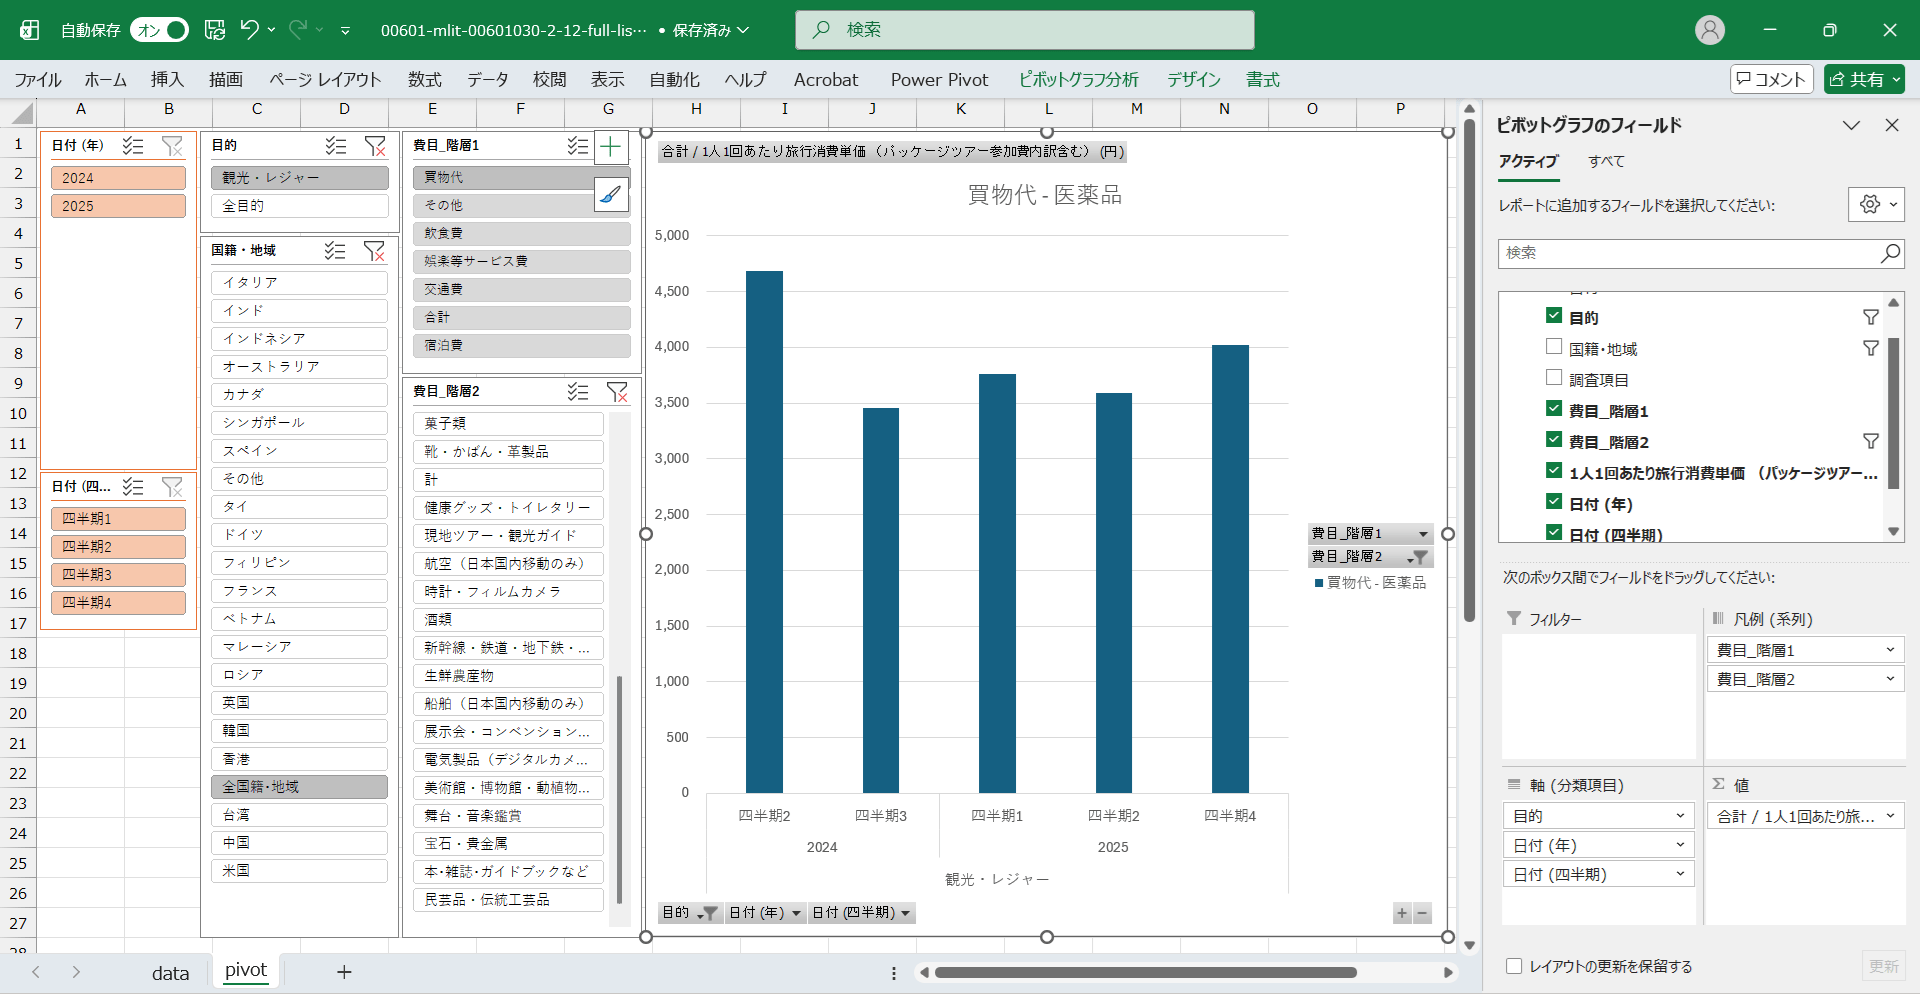1920x994 pixels.
Task: Open field list gear settings icon
Action: 1875,204
